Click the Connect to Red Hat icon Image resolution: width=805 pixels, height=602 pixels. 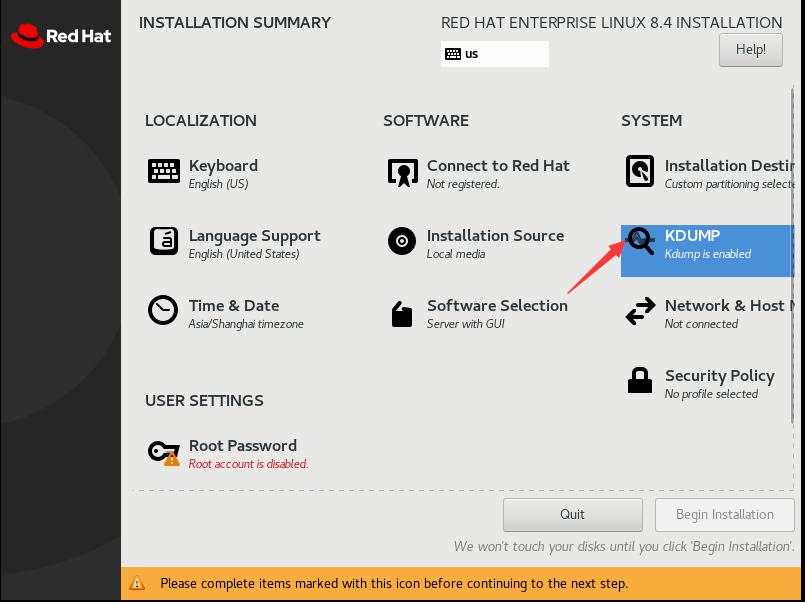(x=402, y=171)
